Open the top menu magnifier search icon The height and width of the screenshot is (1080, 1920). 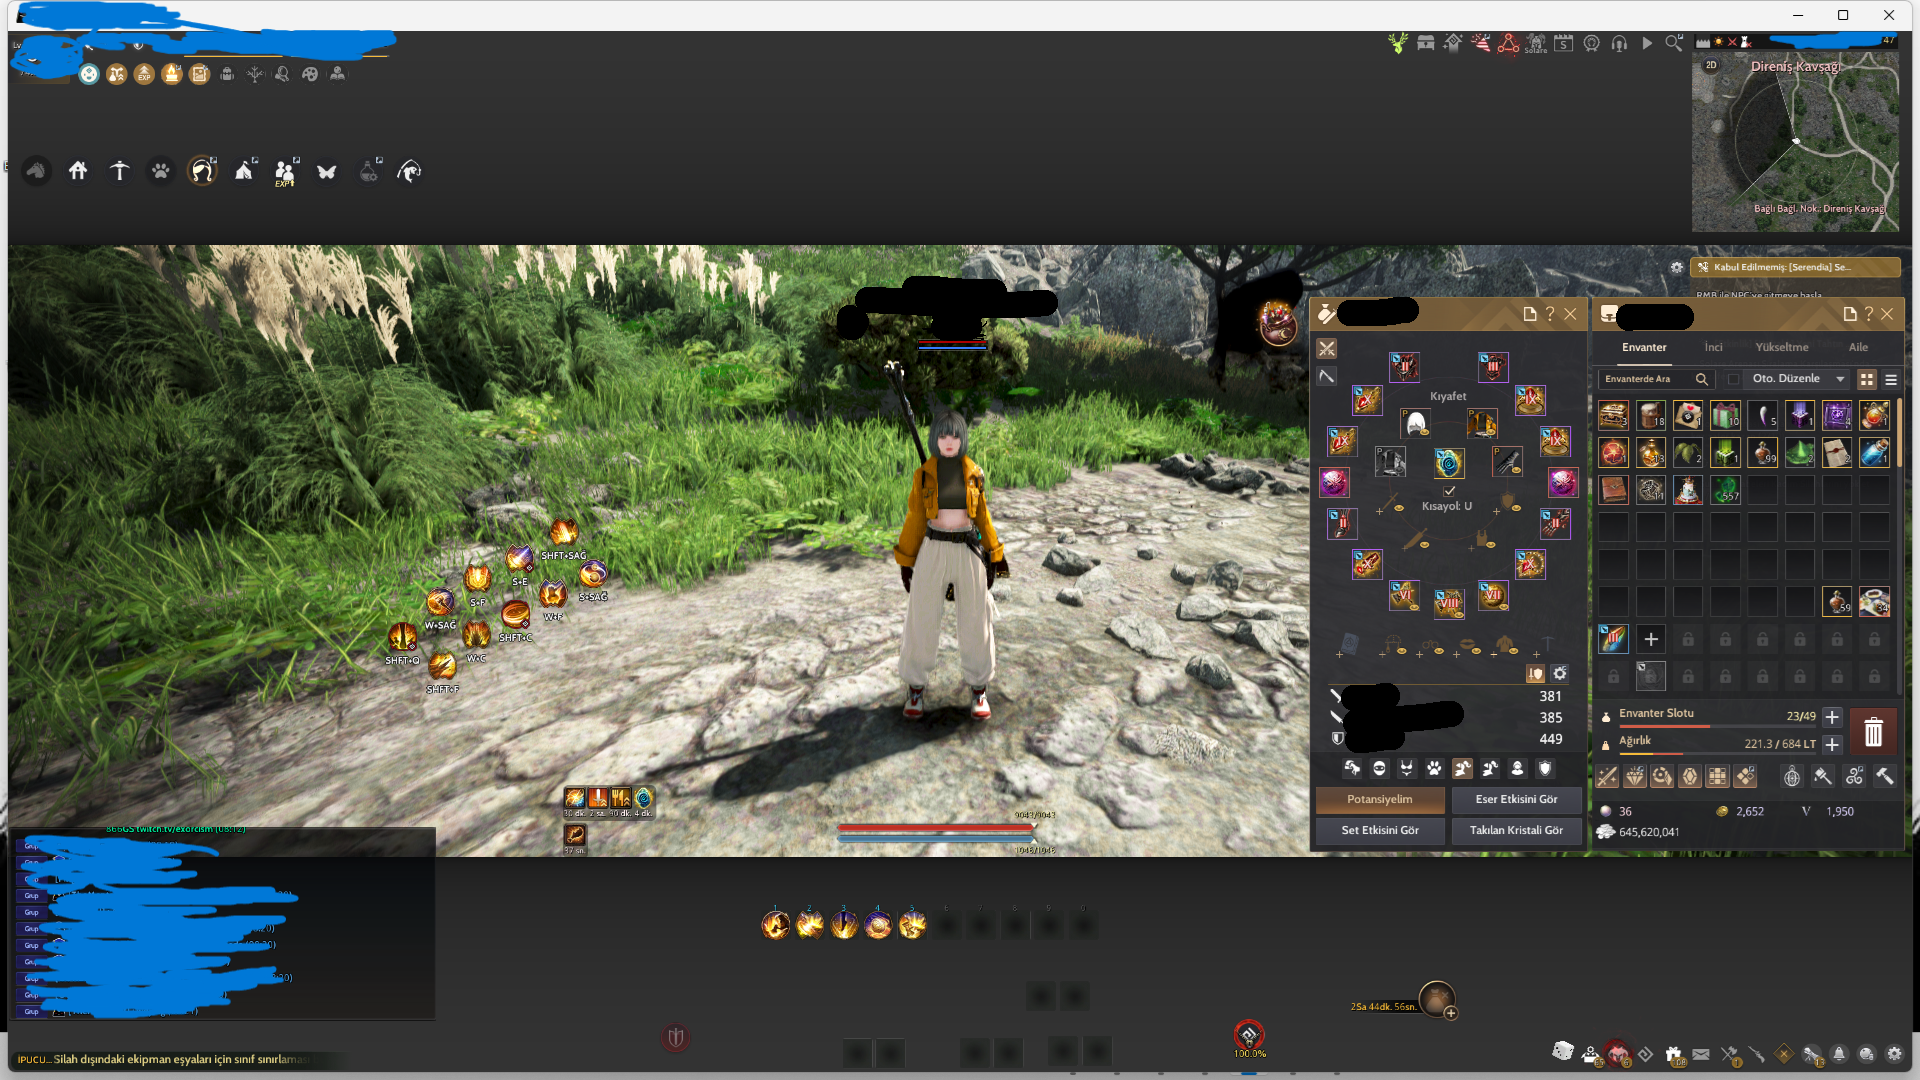pyautogui.click(x=1674, y=43)
